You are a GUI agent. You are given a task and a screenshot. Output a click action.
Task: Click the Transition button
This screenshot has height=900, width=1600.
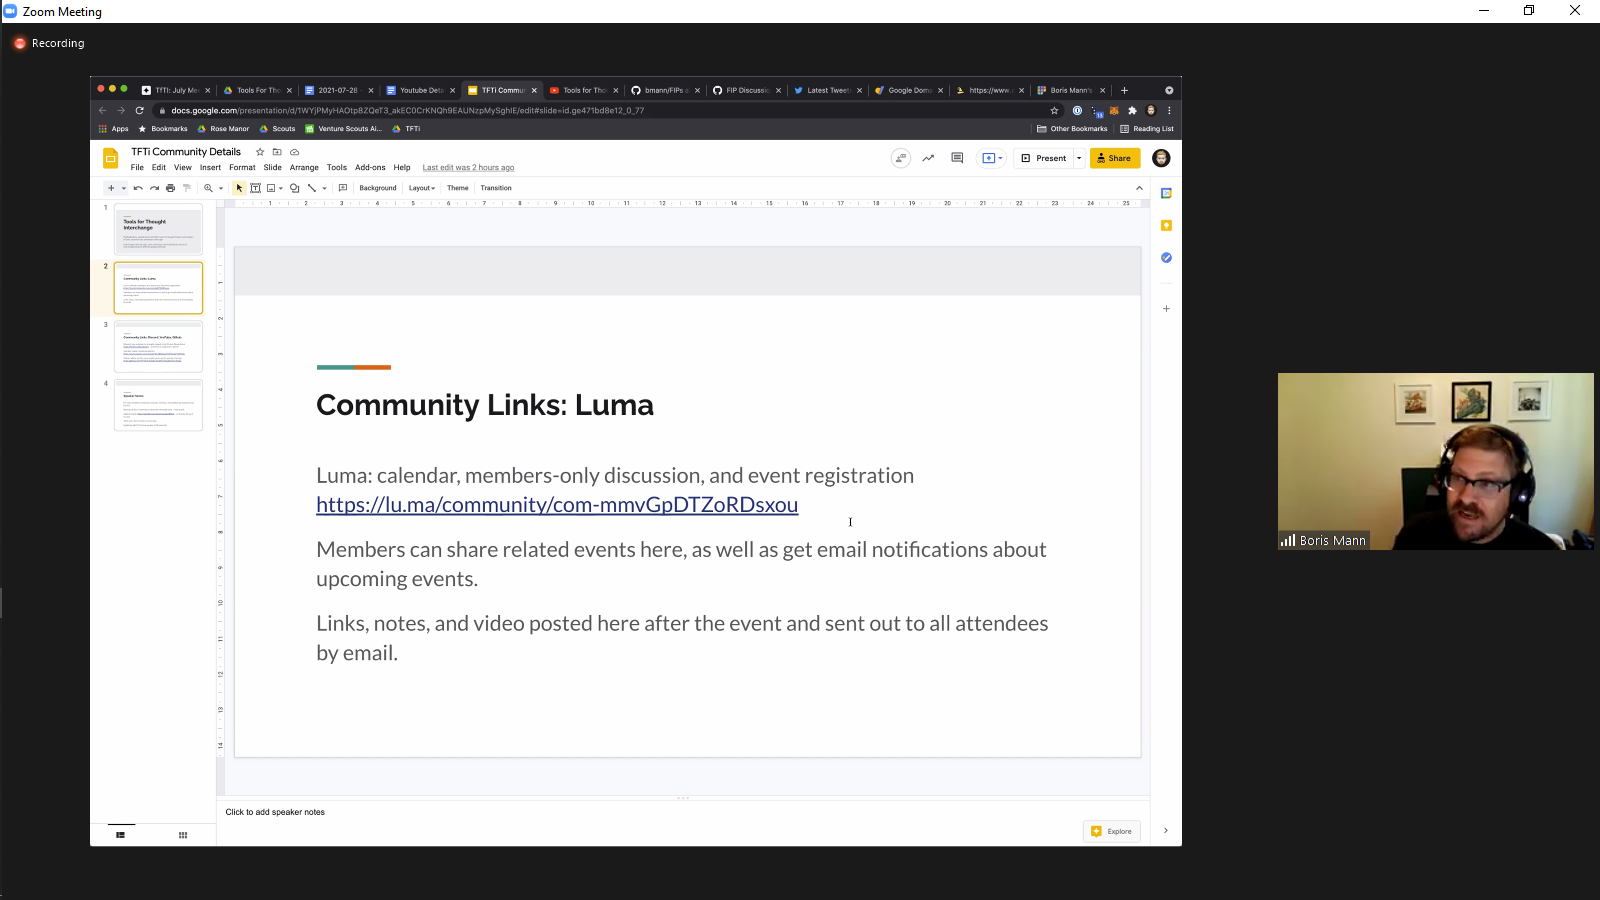(496, 188)
